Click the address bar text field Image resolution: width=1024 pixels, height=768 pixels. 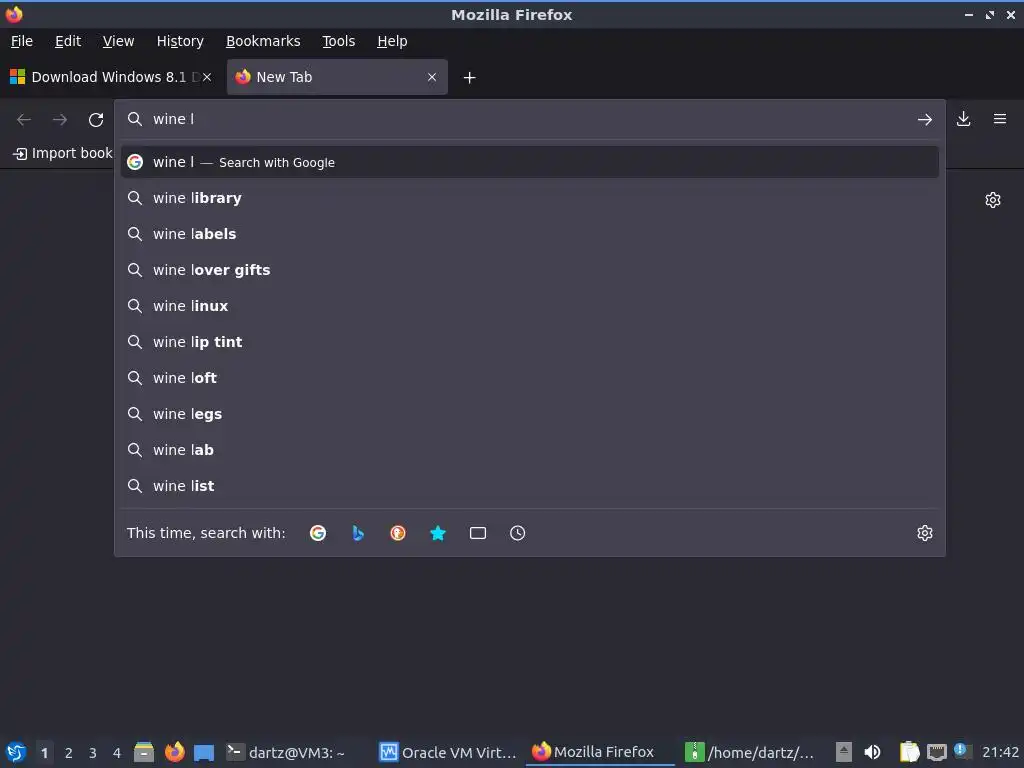[x=529, y=120]
